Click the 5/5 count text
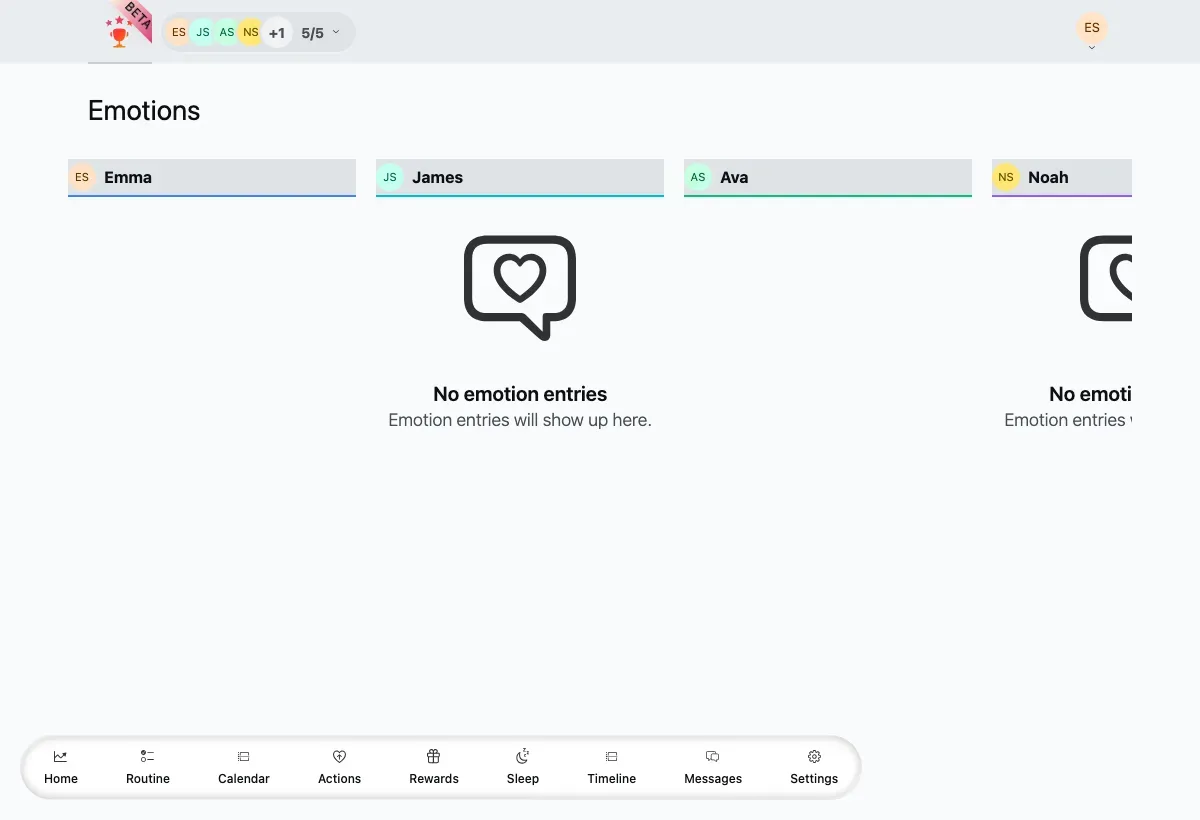 point(313,33)
